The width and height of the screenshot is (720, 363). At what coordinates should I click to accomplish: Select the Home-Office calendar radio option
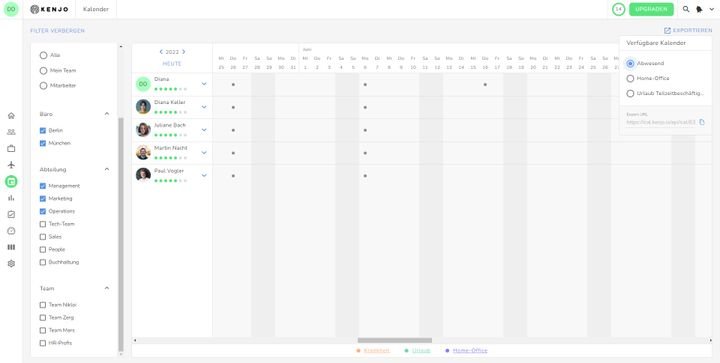coord(630,78)
